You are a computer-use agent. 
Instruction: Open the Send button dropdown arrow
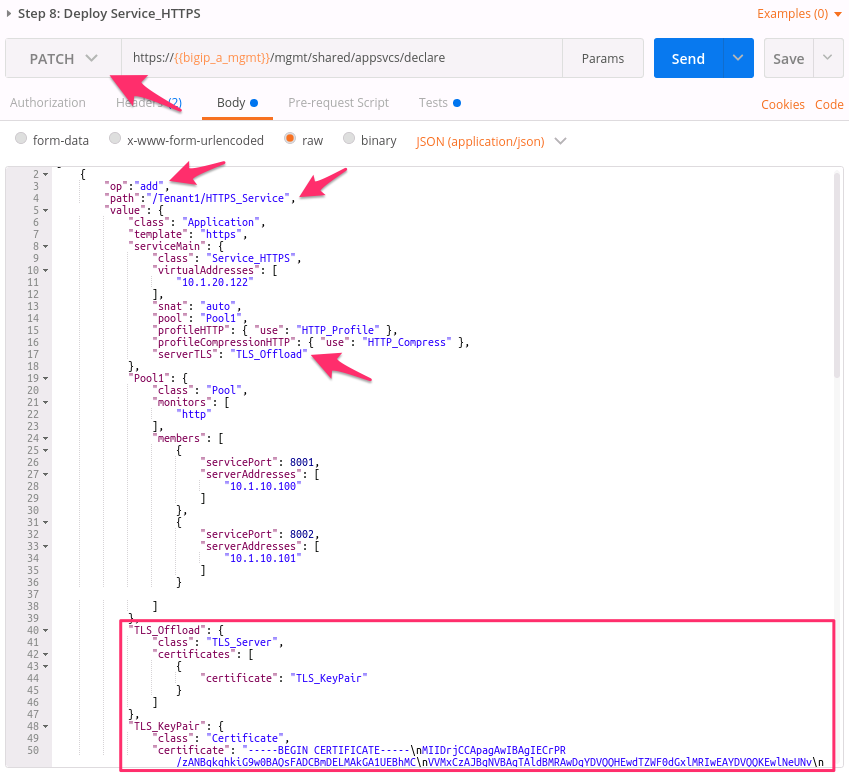[738, 58]
